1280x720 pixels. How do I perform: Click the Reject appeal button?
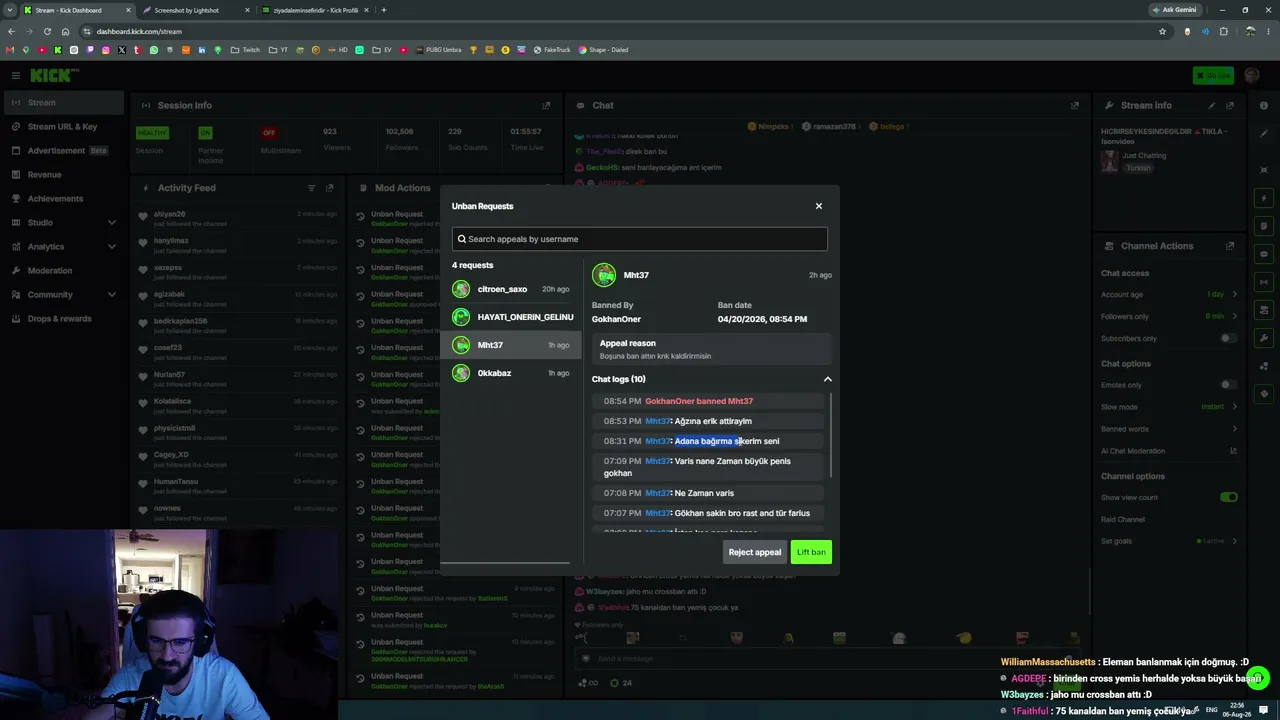(755, 552)
